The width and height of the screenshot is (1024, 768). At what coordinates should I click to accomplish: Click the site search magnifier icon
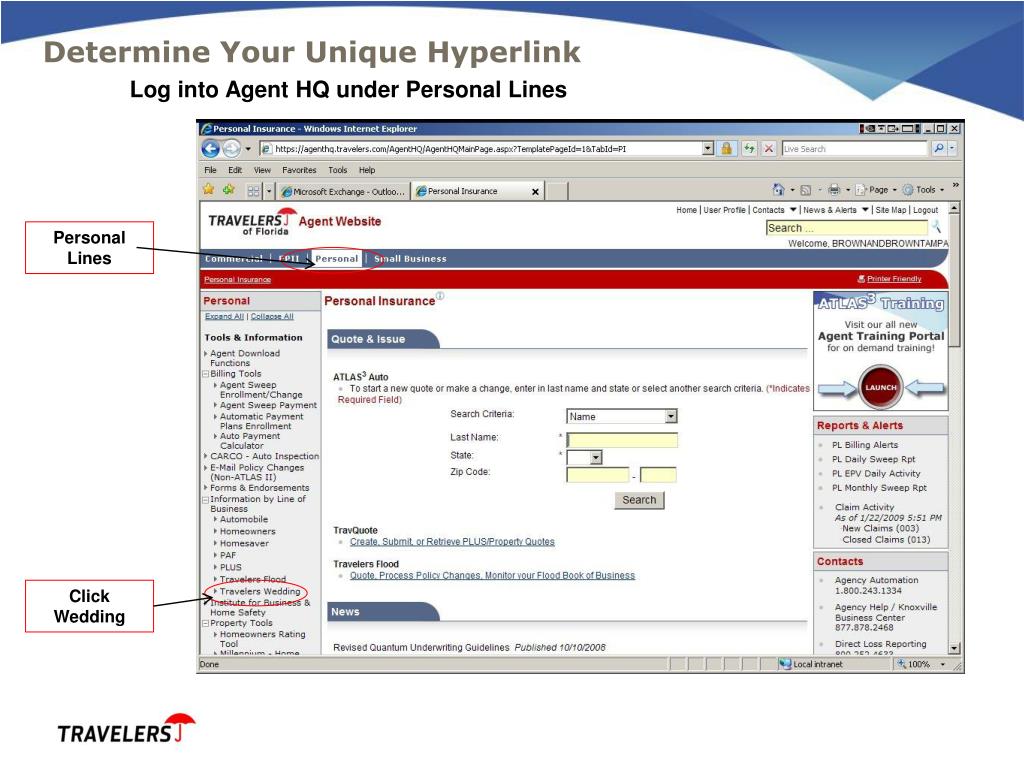point(936,227)
